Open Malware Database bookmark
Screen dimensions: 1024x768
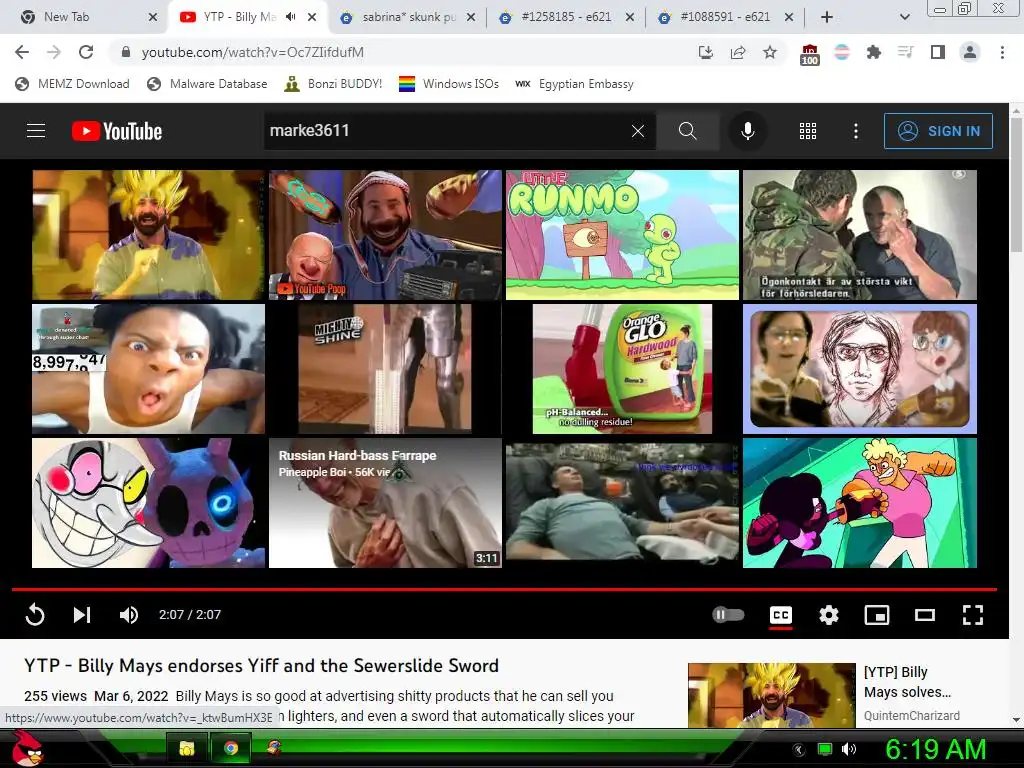(208, 84)
